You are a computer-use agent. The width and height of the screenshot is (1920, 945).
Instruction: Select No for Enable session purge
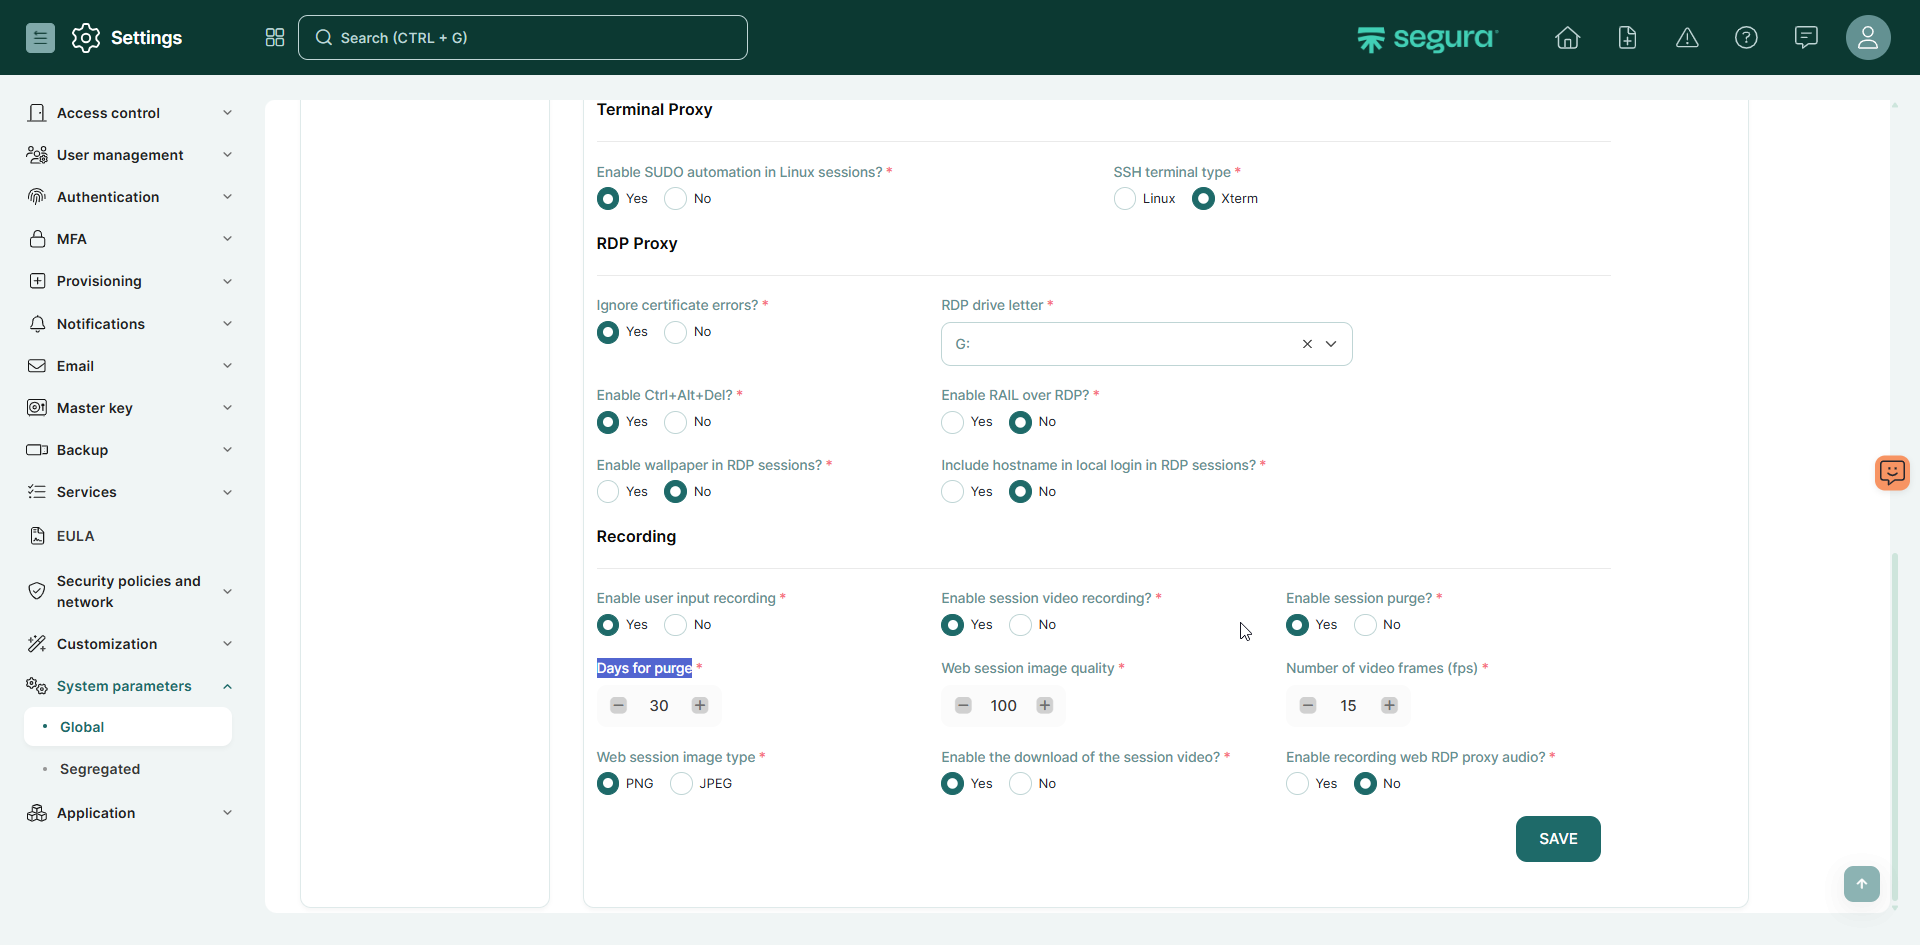tap(1365, 625)
